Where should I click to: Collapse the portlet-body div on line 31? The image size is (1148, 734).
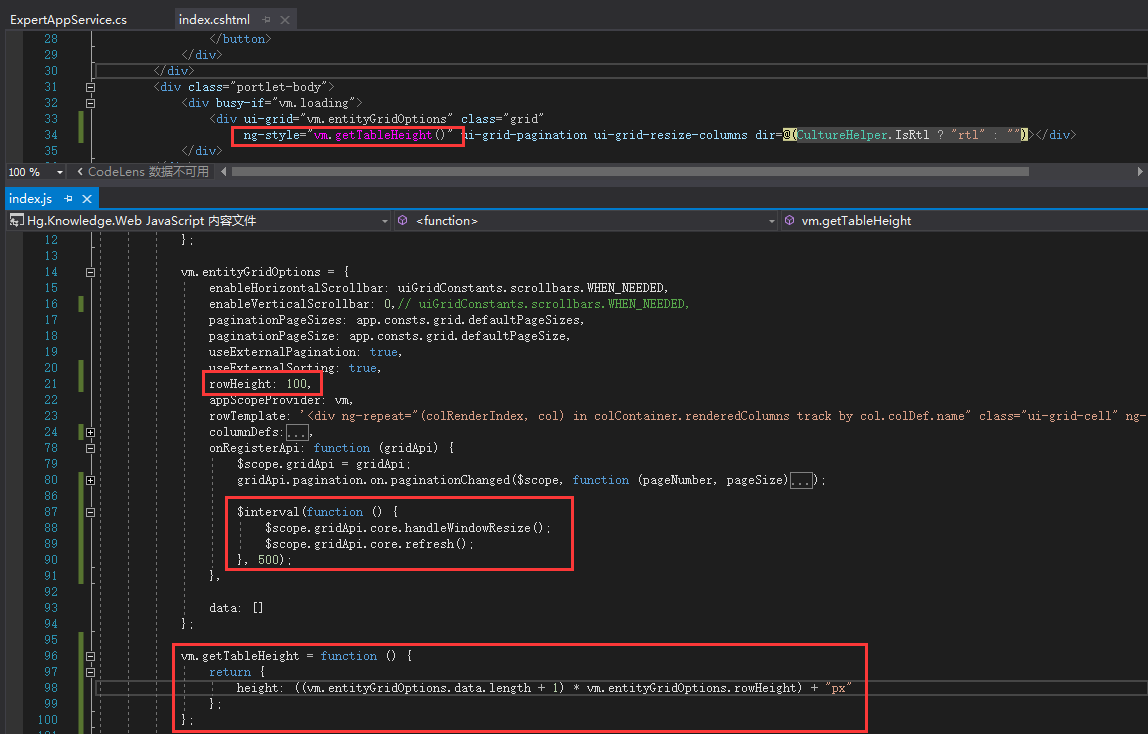91,87
